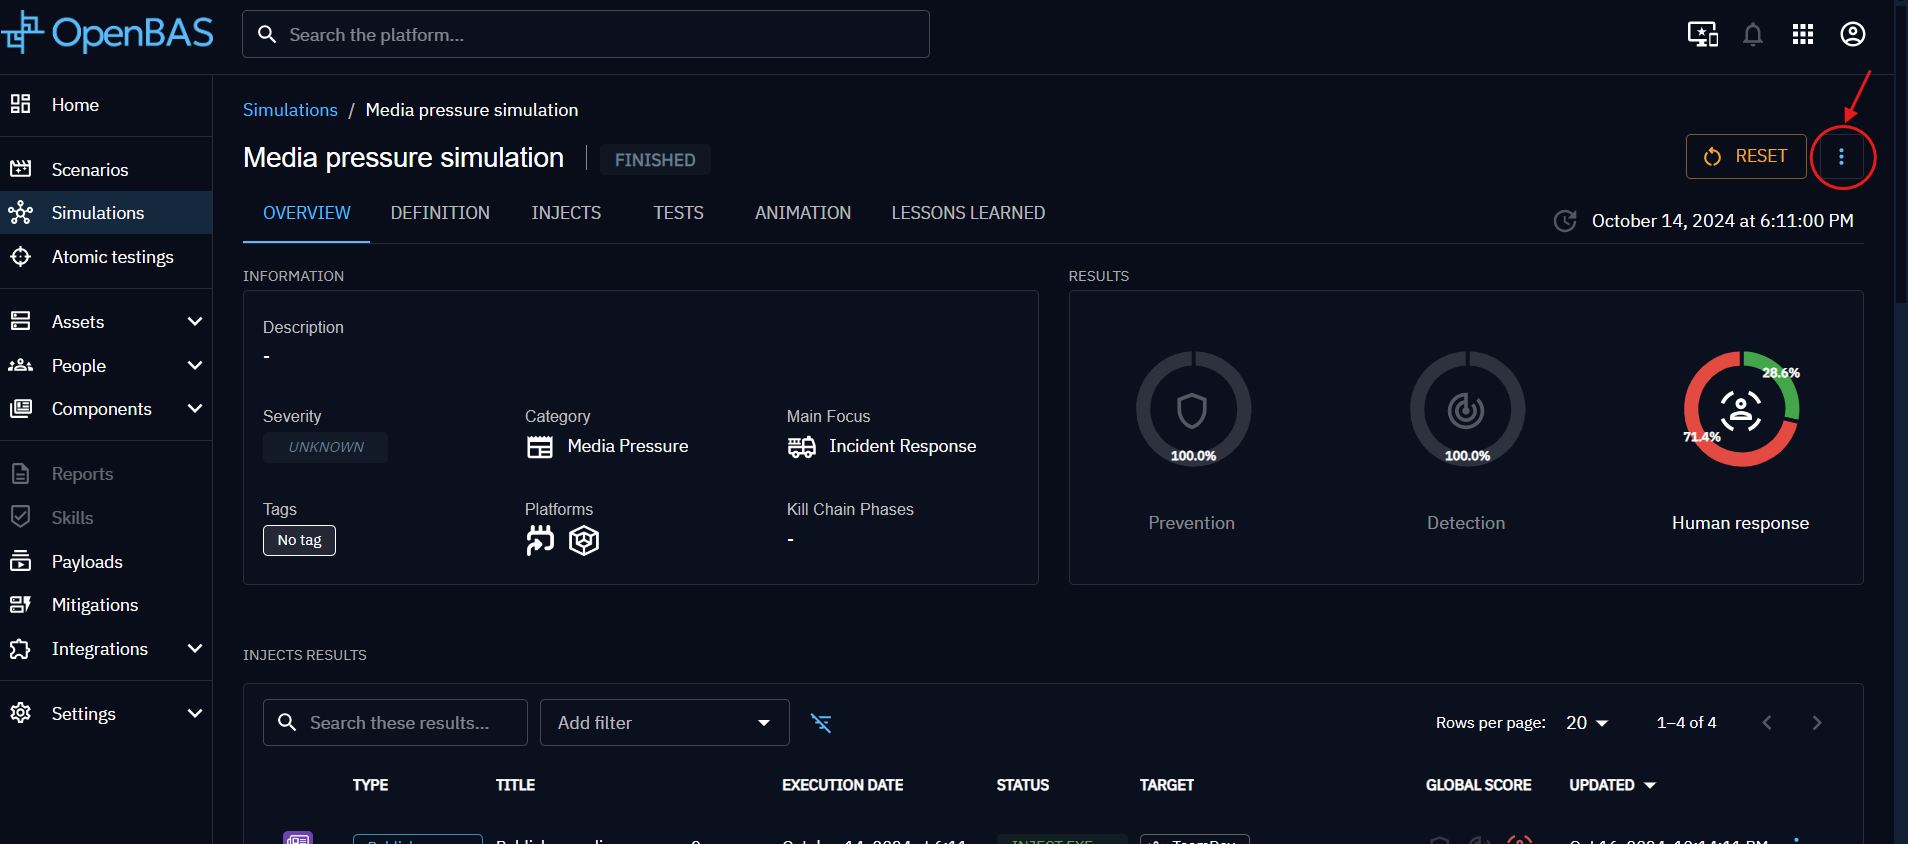Follow the Simulations breadcrumb link

[290, 110]
